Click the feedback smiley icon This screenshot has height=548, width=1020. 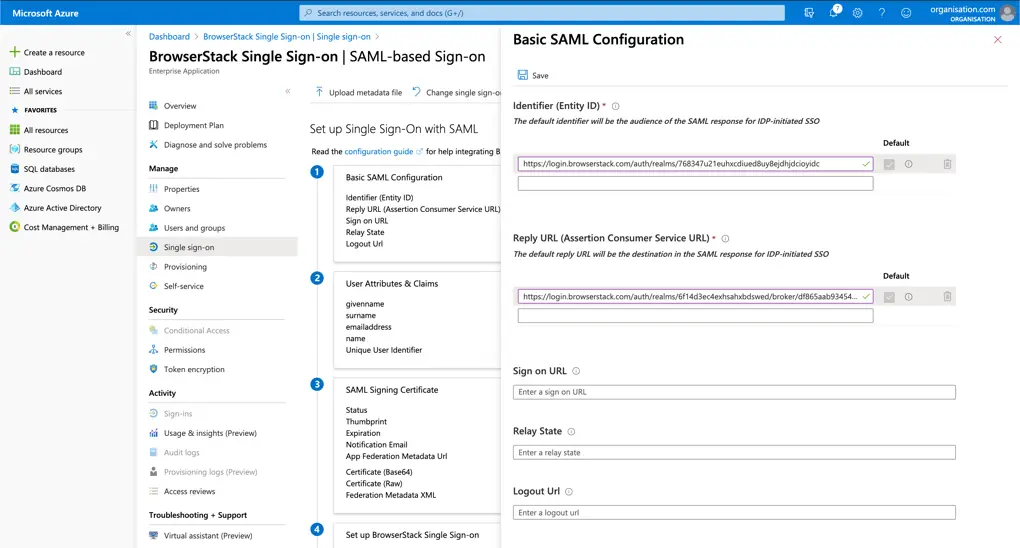point(906,13)
